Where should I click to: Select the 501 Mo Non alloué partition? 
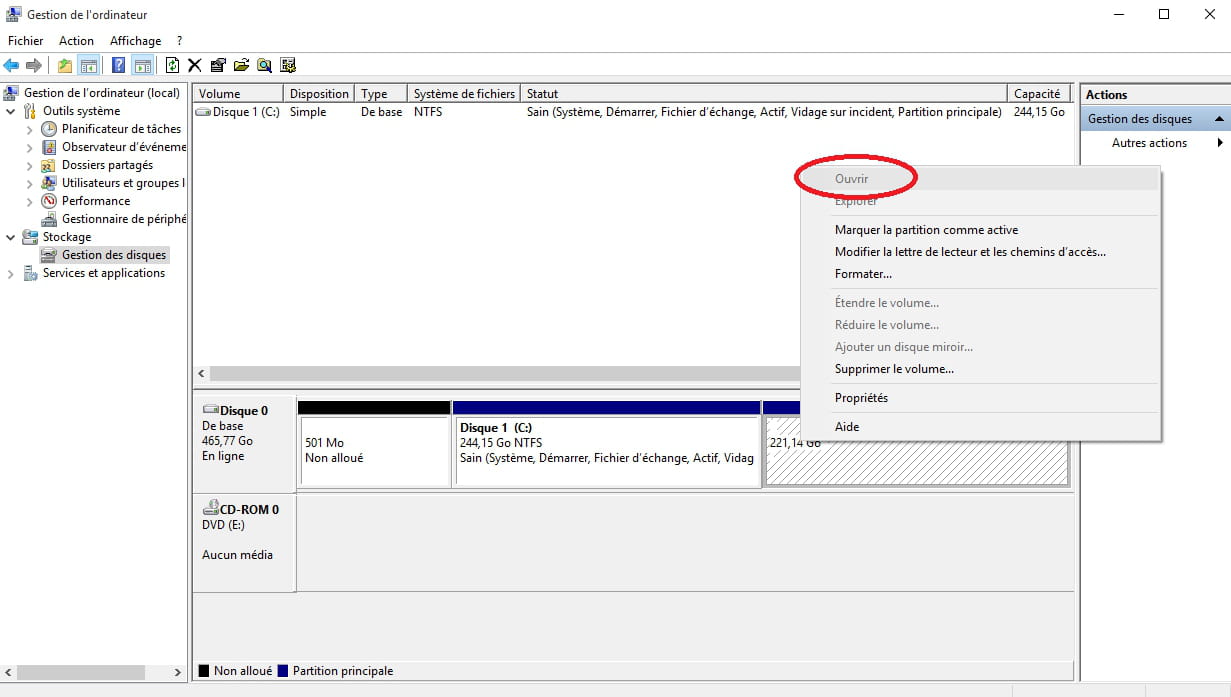pos(375,451)
